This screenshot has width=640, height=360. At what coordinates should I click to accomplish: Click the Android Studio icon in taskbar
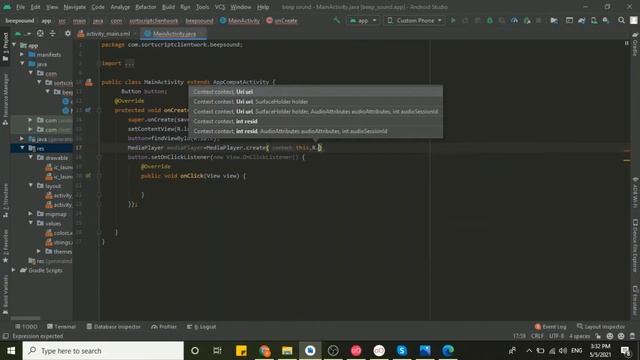coord(310,351)
